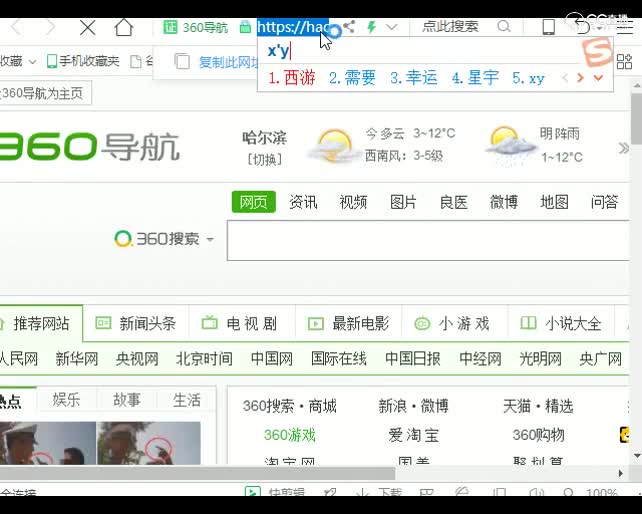Select IME candidate 1 西游
The height and width of the screenshot is (514, 642).
[x=292, y=77]
